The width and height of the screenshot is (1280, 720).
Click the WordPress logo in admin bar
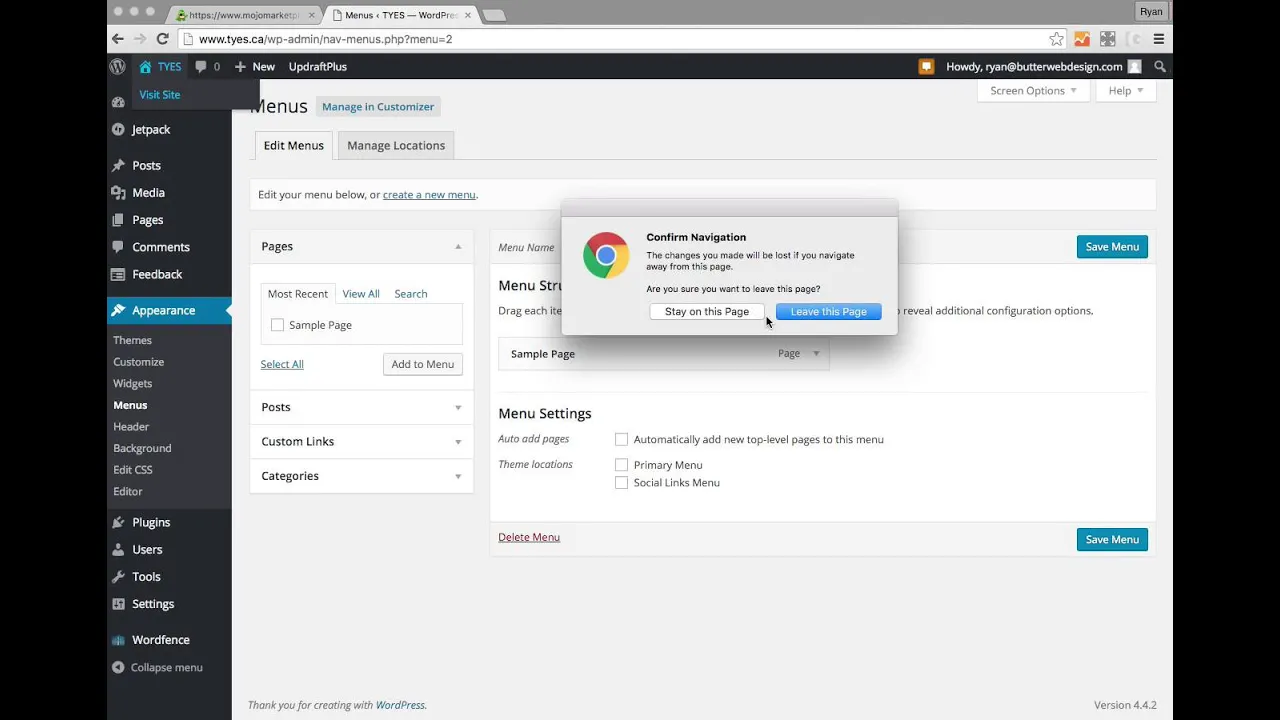(118, 67)
